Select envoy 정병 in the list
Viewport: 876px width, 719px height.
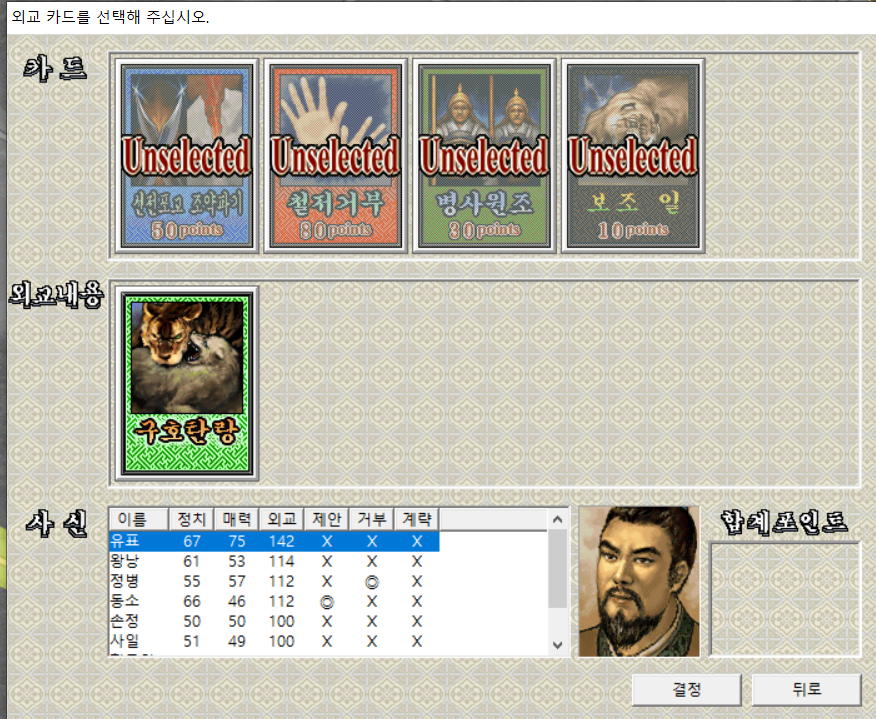click(274, 582)
